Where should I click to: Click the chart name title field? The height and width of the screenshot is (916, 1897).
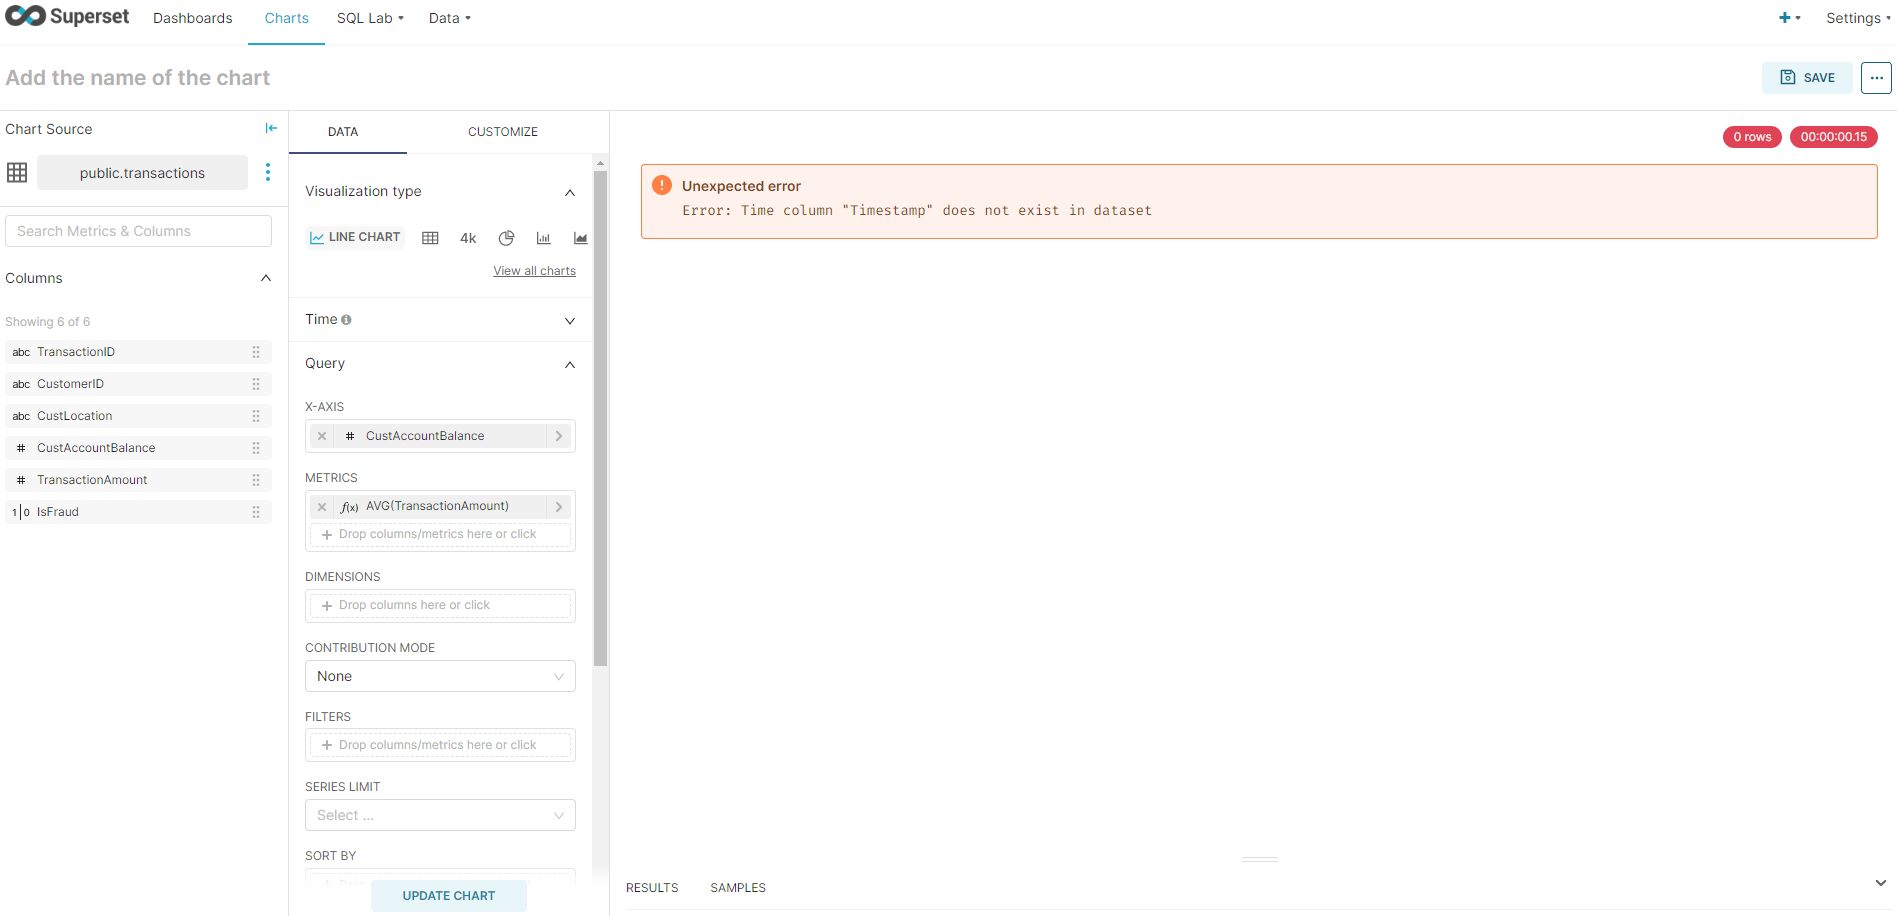click(x=138, y=78)
